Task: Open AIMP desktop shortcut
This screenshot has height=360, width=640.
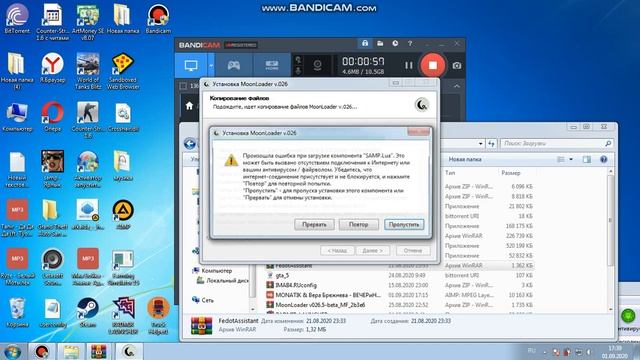Action: point(123,215)
